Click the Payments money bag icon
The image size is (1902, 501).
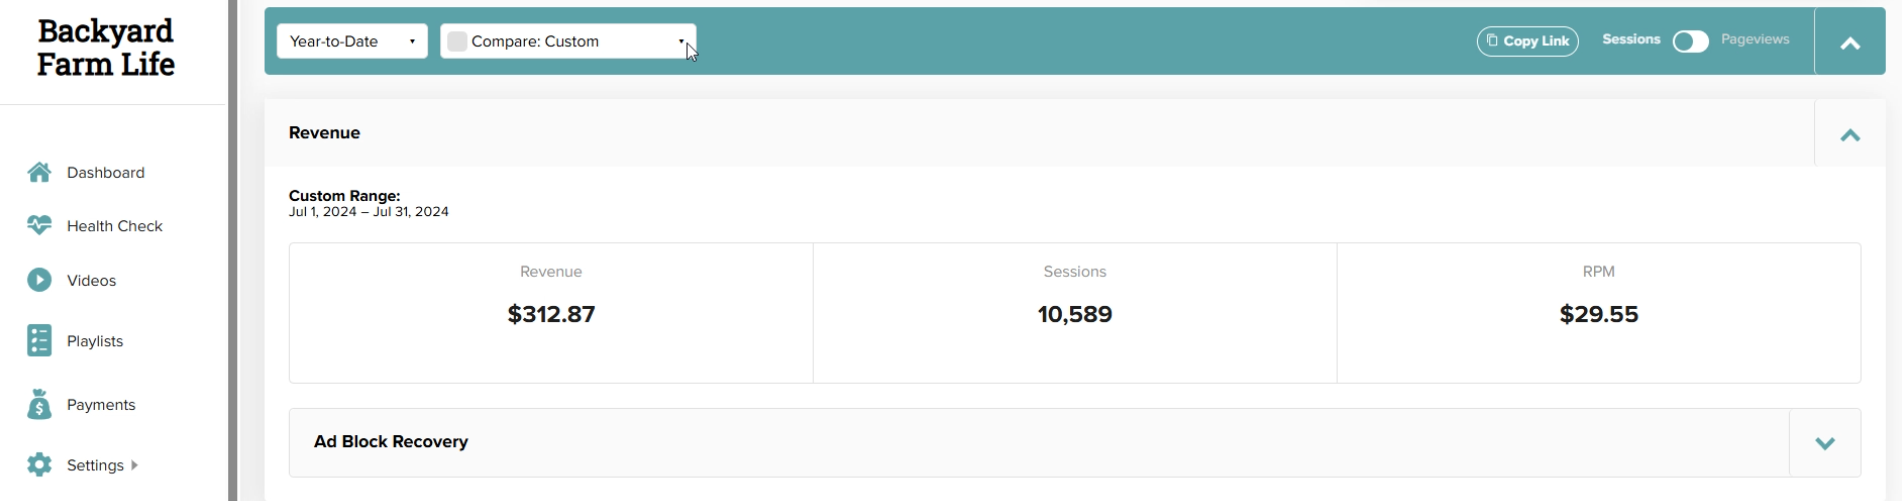39,404
